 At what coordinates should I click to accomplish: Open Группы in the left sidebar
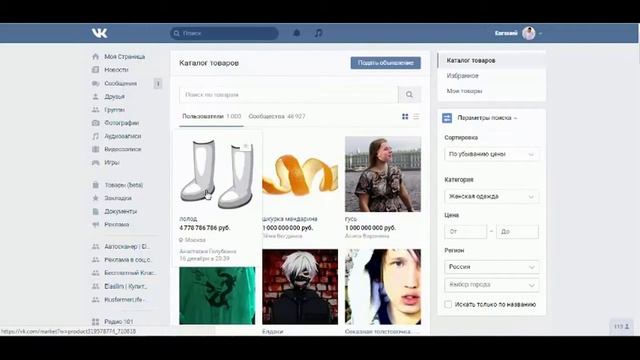tap(114, 109)
